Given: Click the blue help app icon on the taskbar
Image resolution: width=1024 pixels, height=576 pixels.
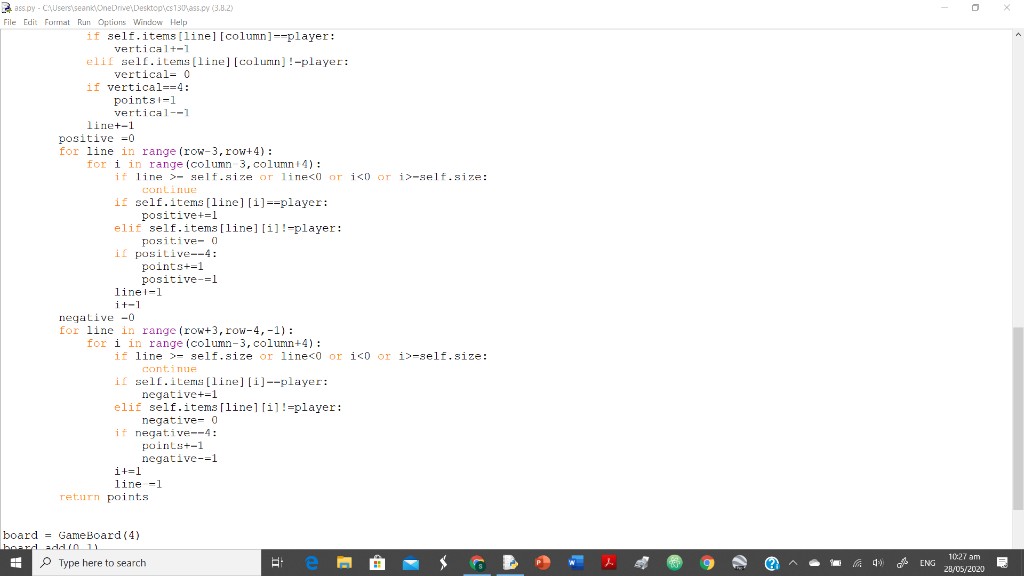Looking at the screenshot, I should [x=774, y=562].
